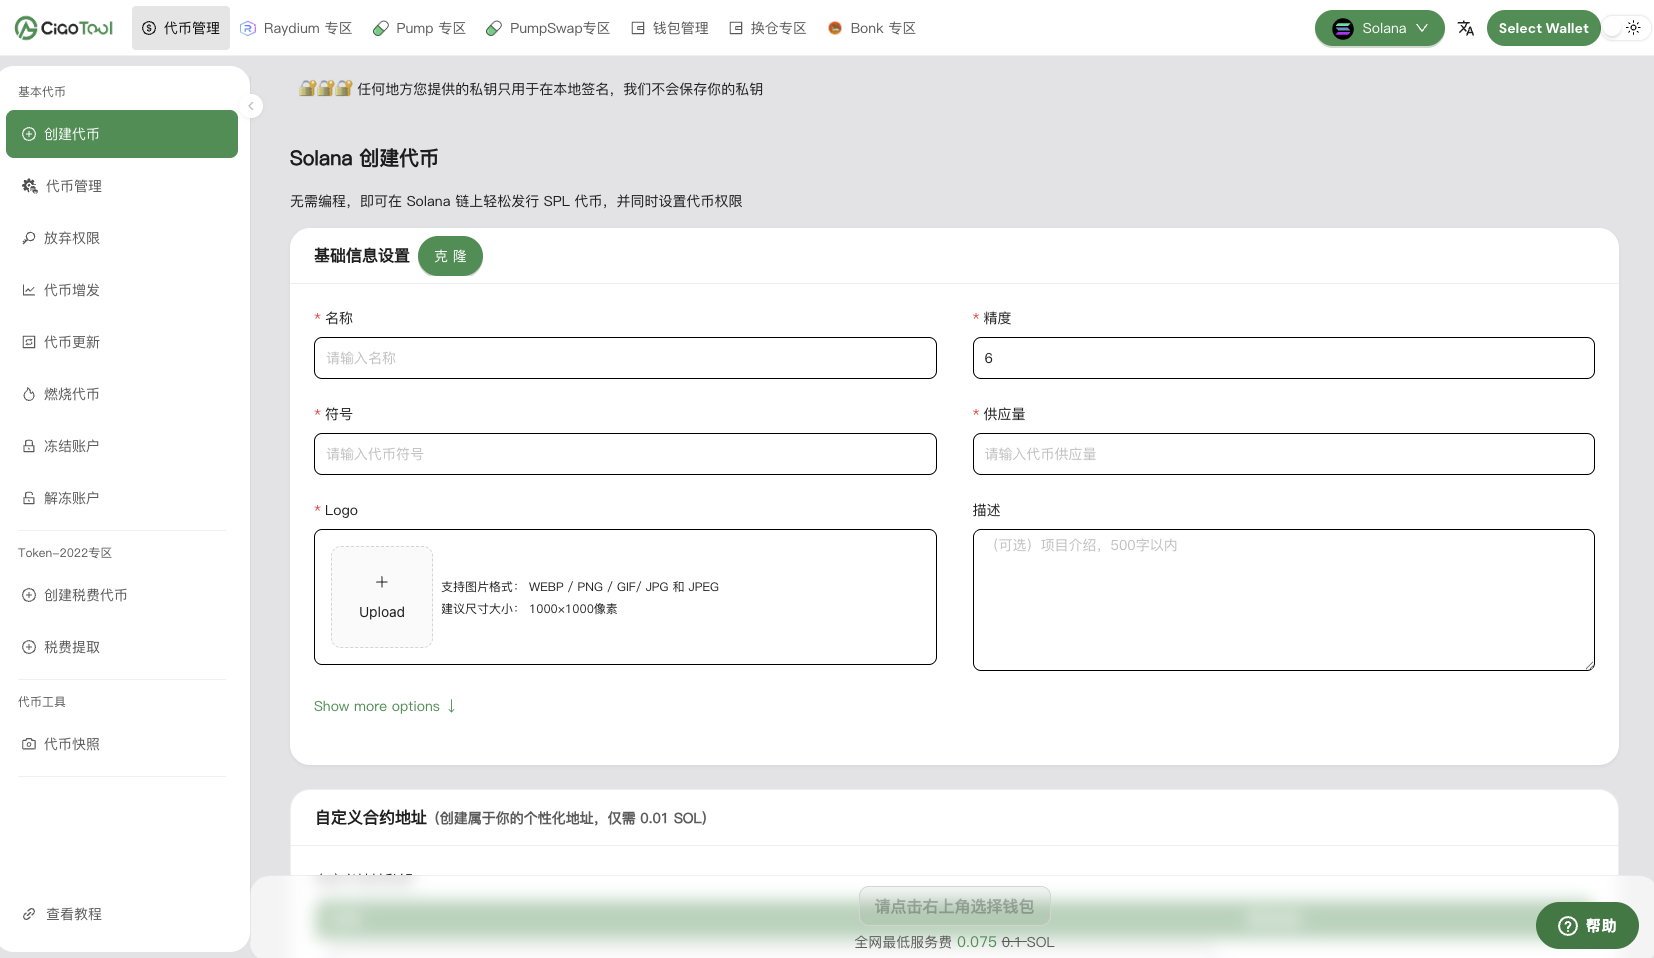Open the 查看教程 tutorial link
This screenshot has height=958, width=1654.
(x=73, y=914)
